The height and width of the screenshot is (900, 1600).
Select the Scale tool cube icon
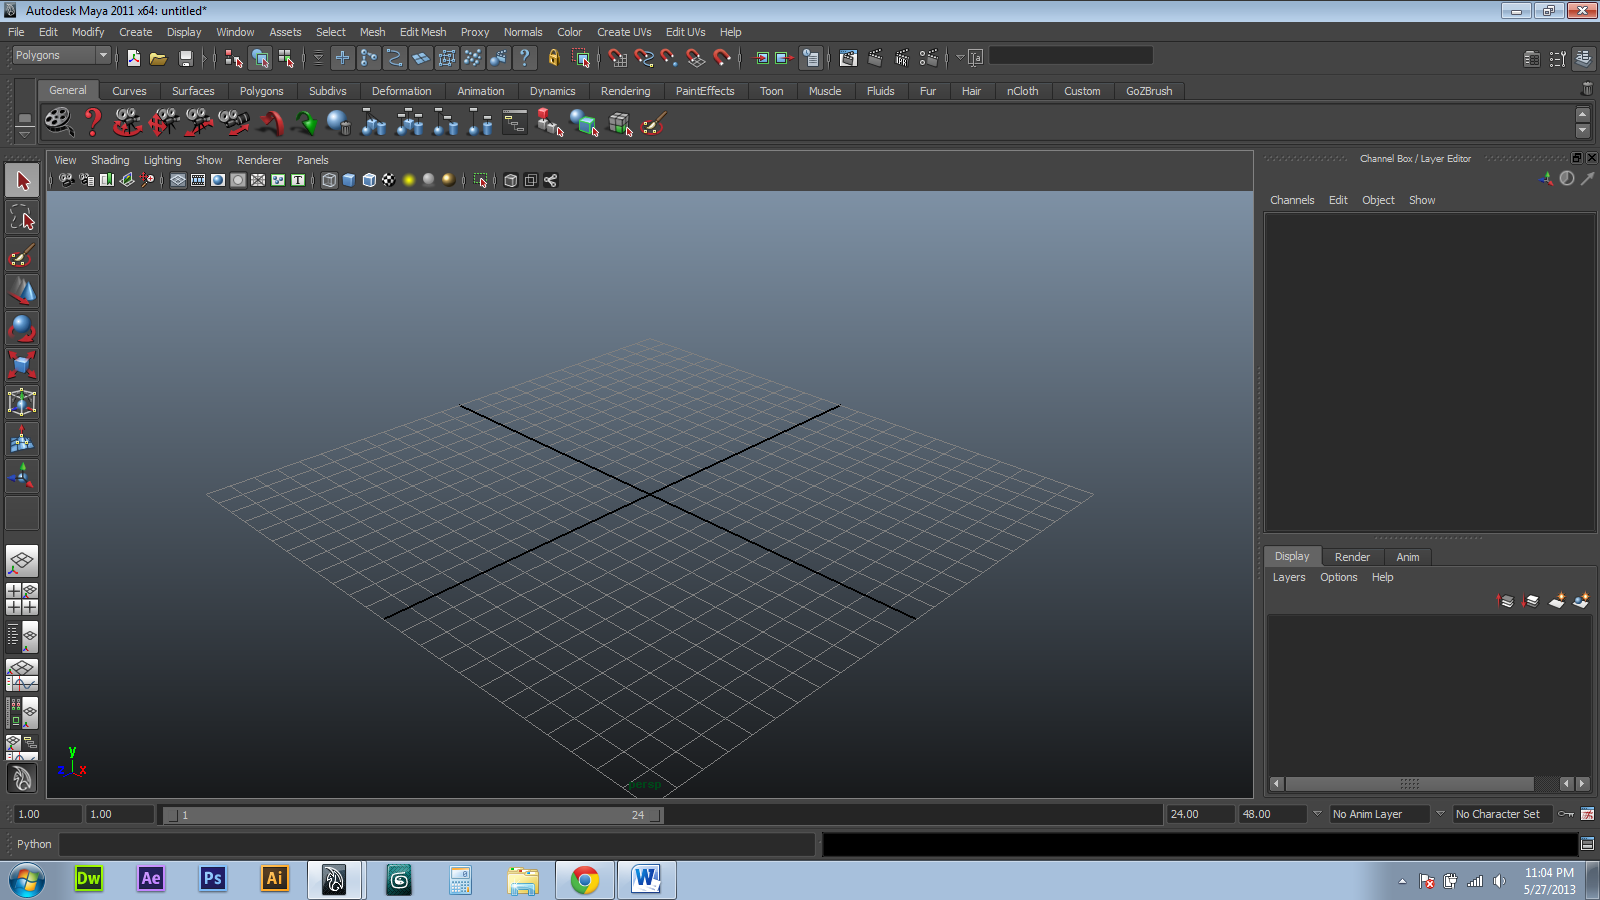point(22,365)
